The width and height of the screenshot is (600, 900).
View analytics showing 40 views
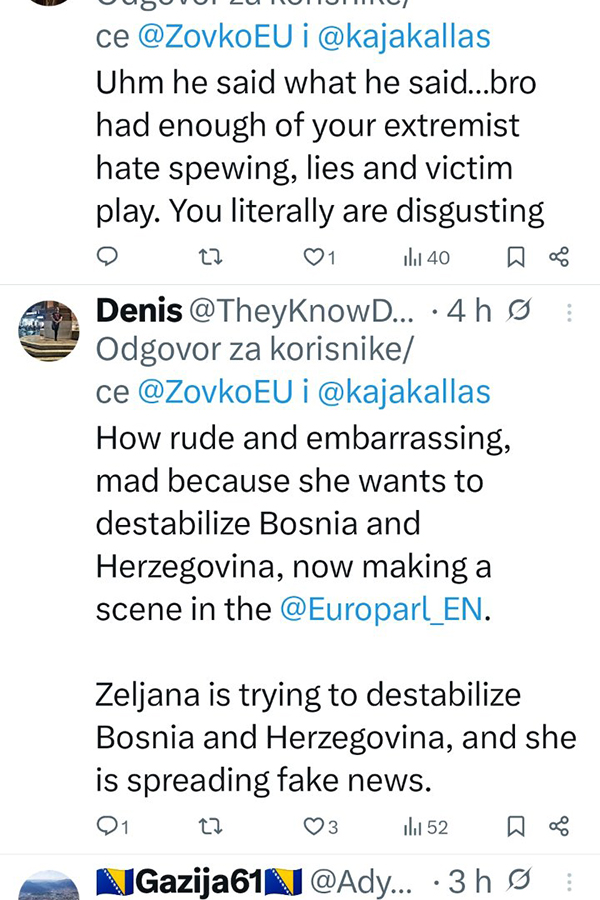(x=426, y=257)
